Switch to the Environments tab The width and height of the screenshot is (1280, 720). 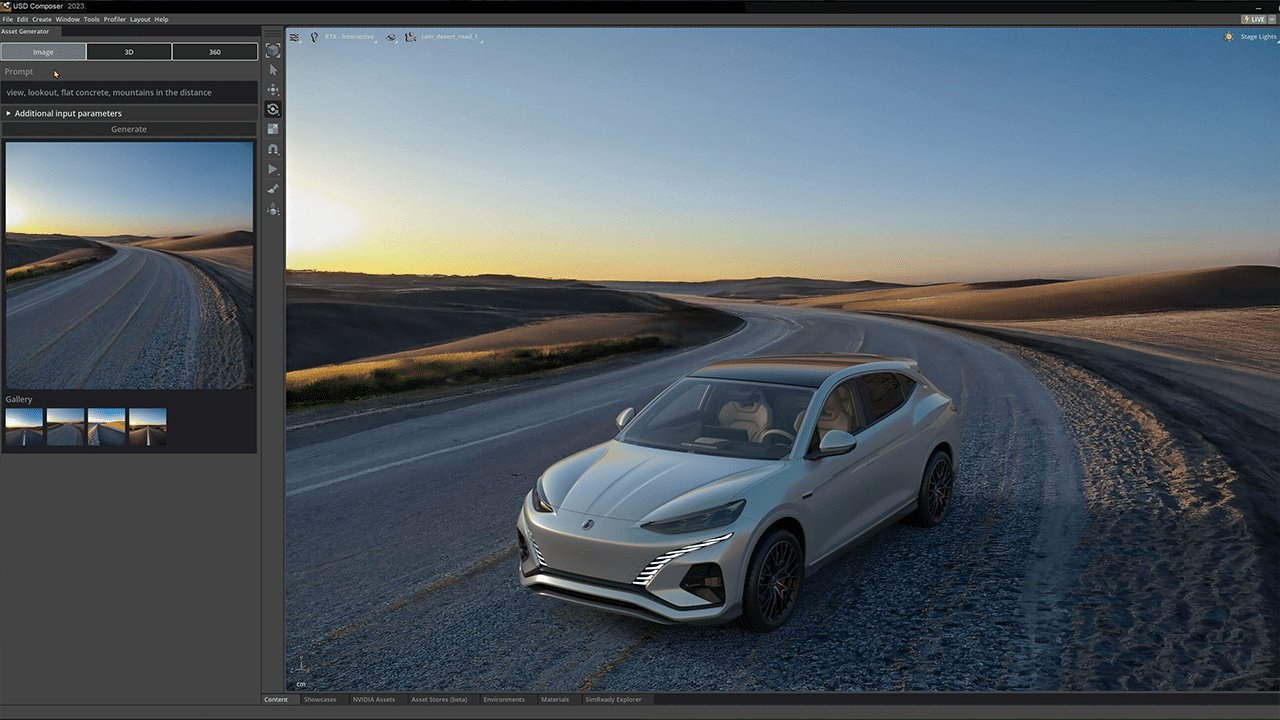click(x=503, y=700)
